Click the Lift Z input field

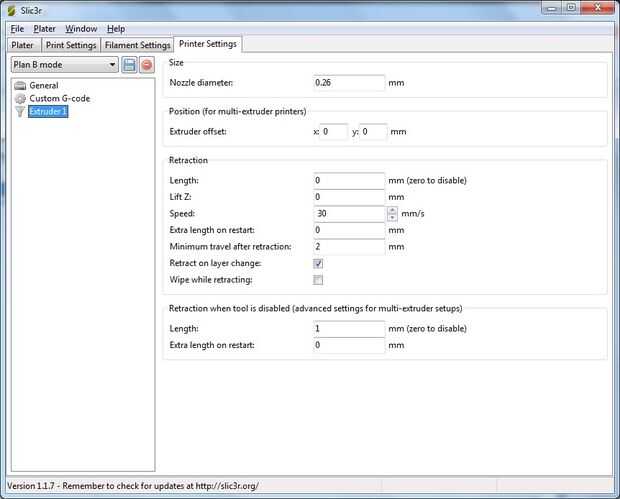tap(349, 197)
